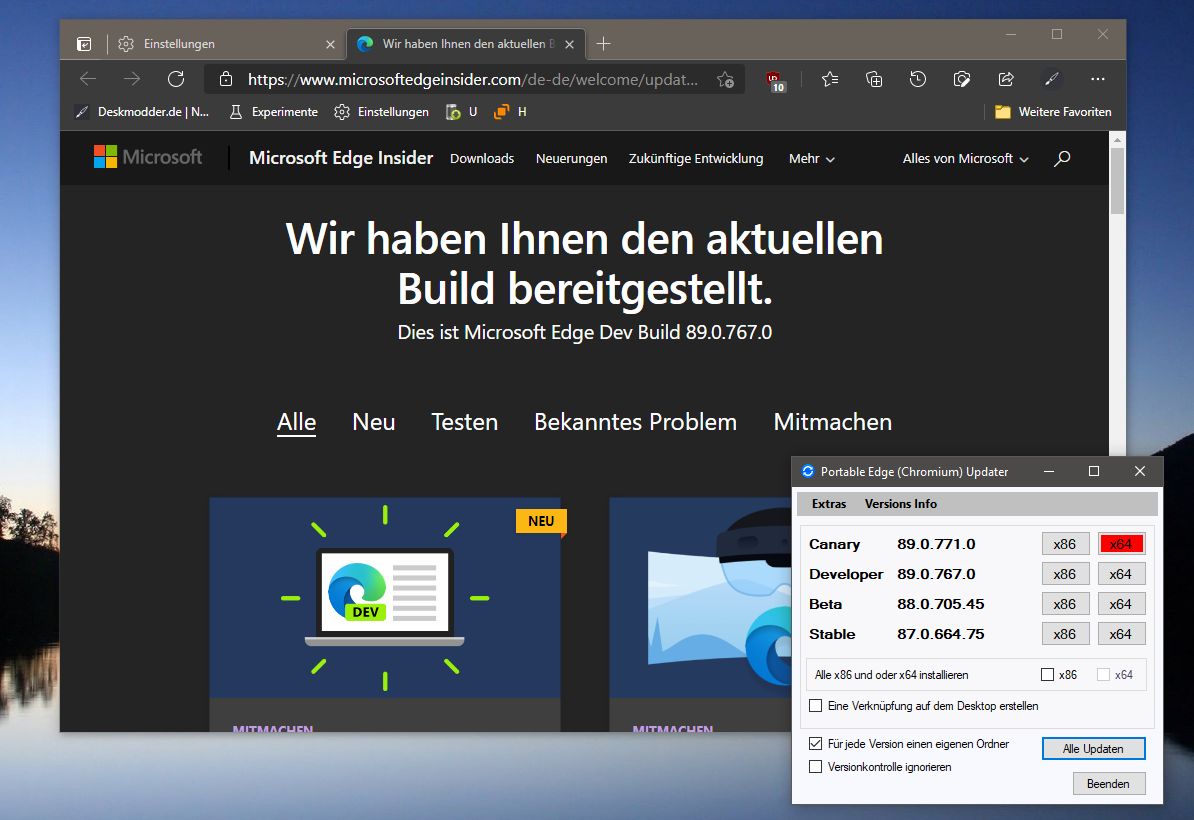Download Beta x86 build
Screen dimensions: 1194x820
[1065, 604]
